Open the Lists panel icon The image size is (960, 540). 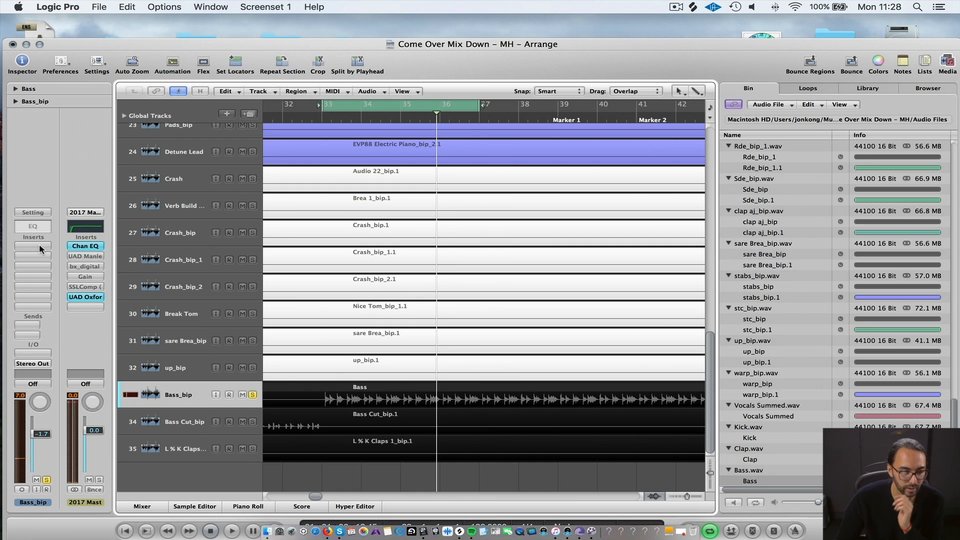coord(924,64)
